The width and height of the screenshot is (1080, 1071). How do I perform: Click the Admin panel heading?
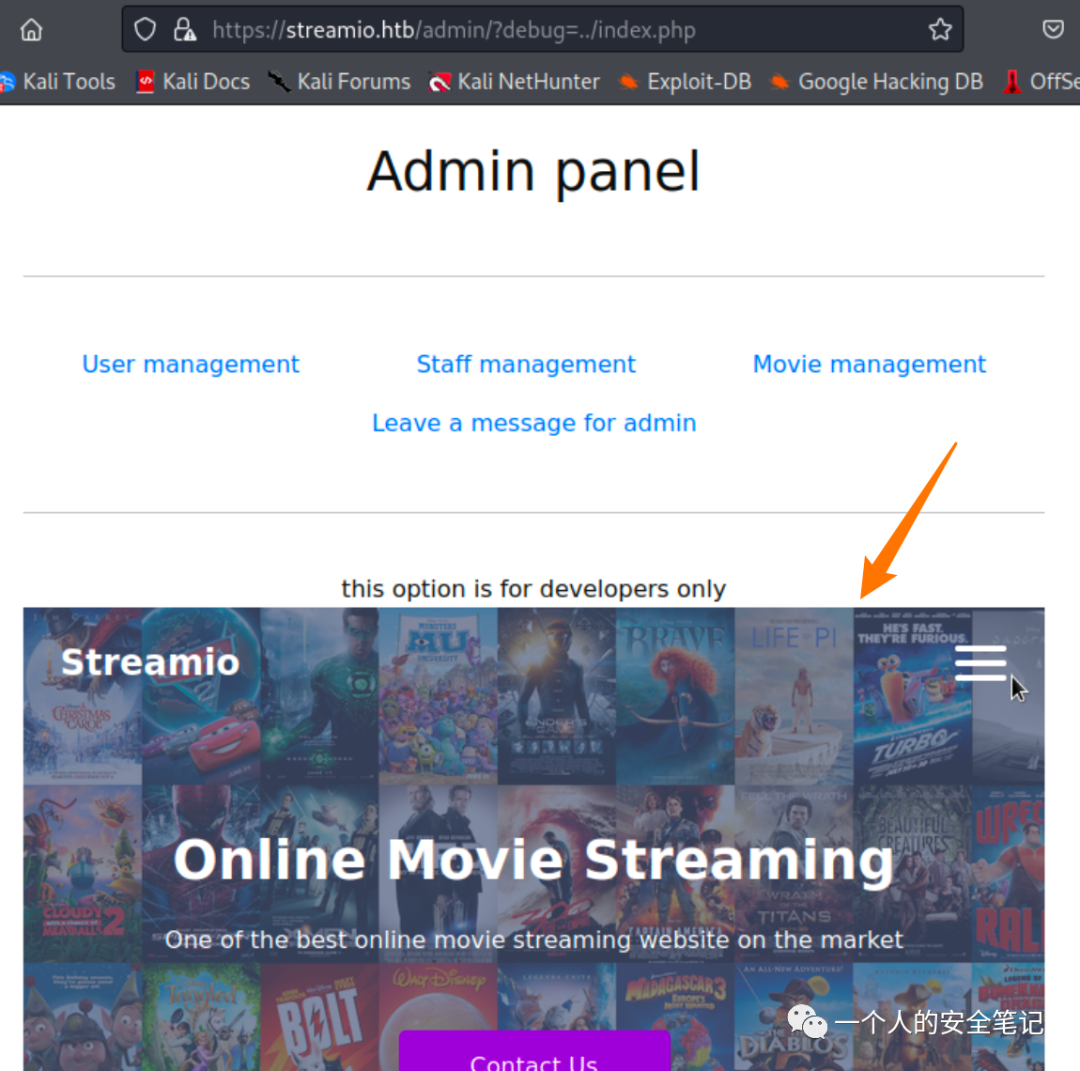[x=534, y=171]
